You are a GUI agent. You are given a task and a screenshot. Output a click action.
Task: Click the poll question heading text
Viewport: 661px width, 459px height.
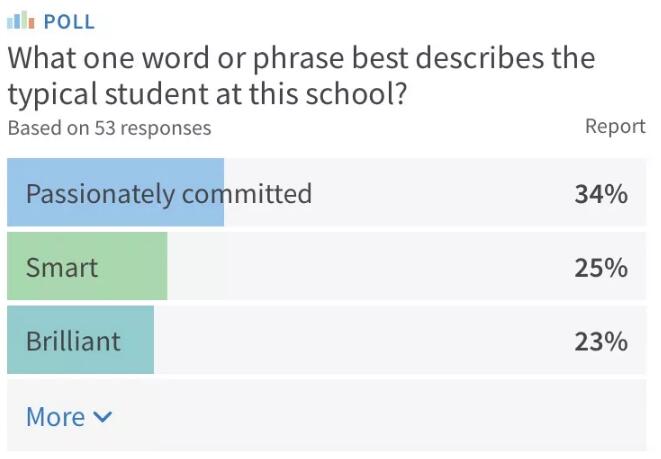click(x=300, y=76)
